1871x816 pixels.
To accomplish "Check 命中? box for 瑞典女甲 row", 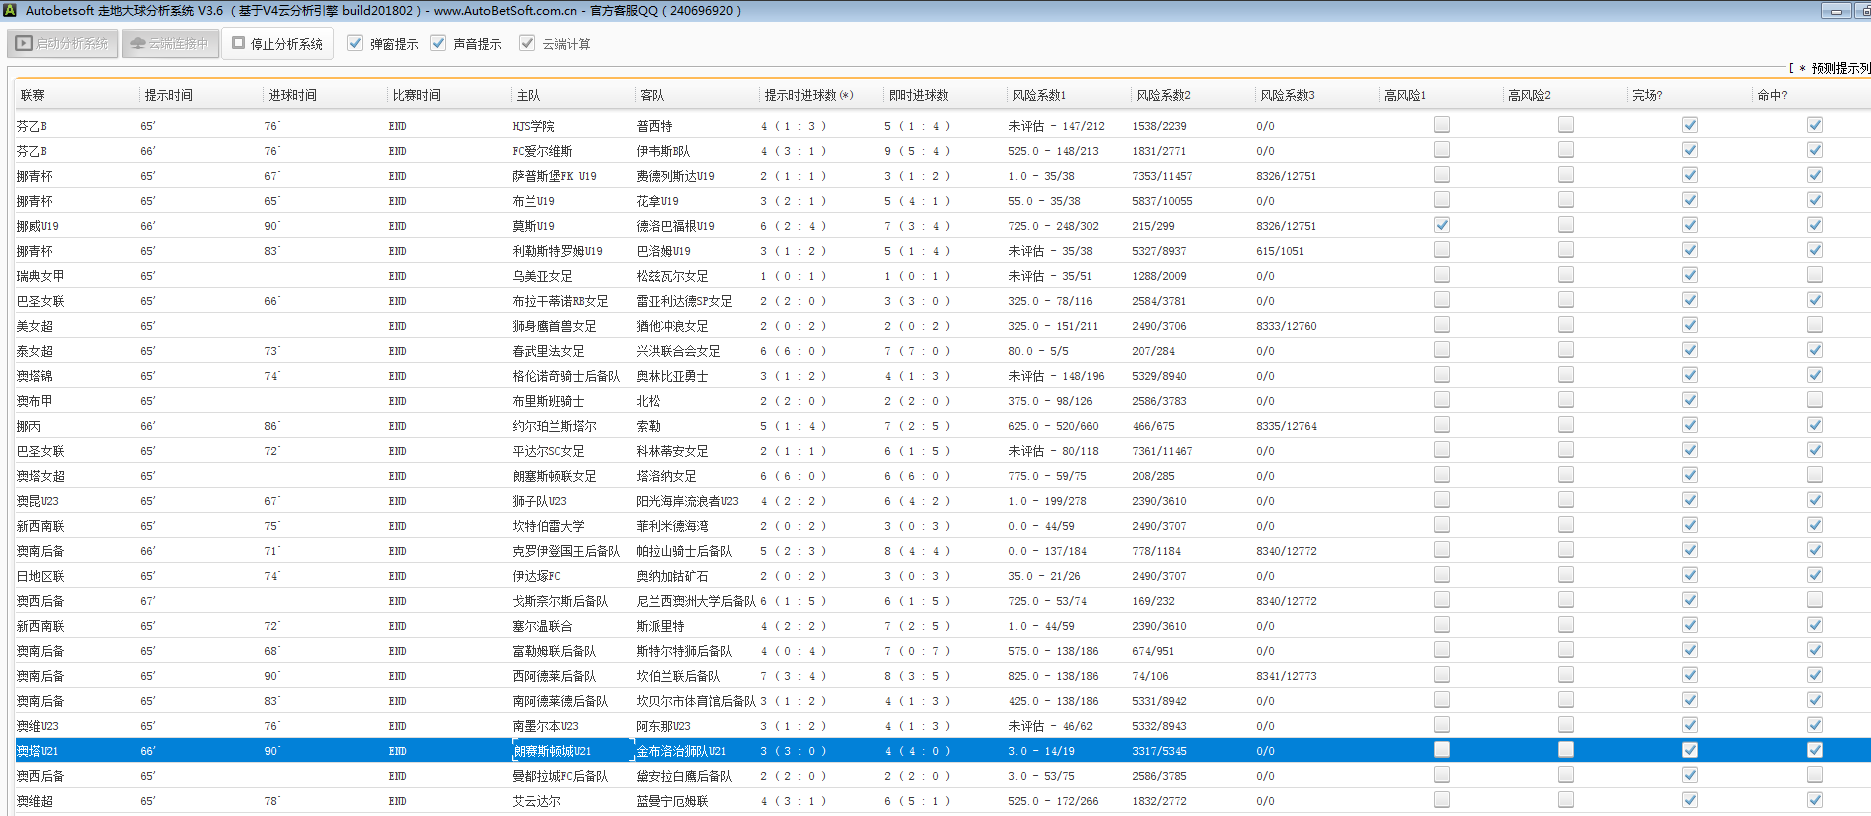I will tap(1814, 275).
